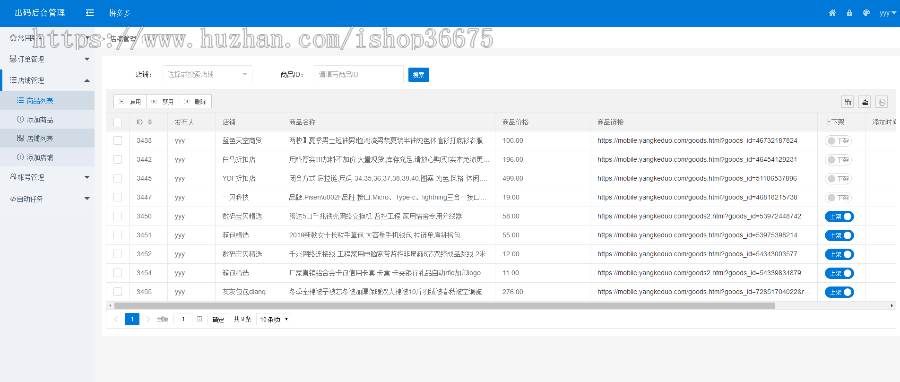The width and height of the screenshot is (900, 382).
Task: Tick the checkbox for row 3447
Action: point(118,197)
